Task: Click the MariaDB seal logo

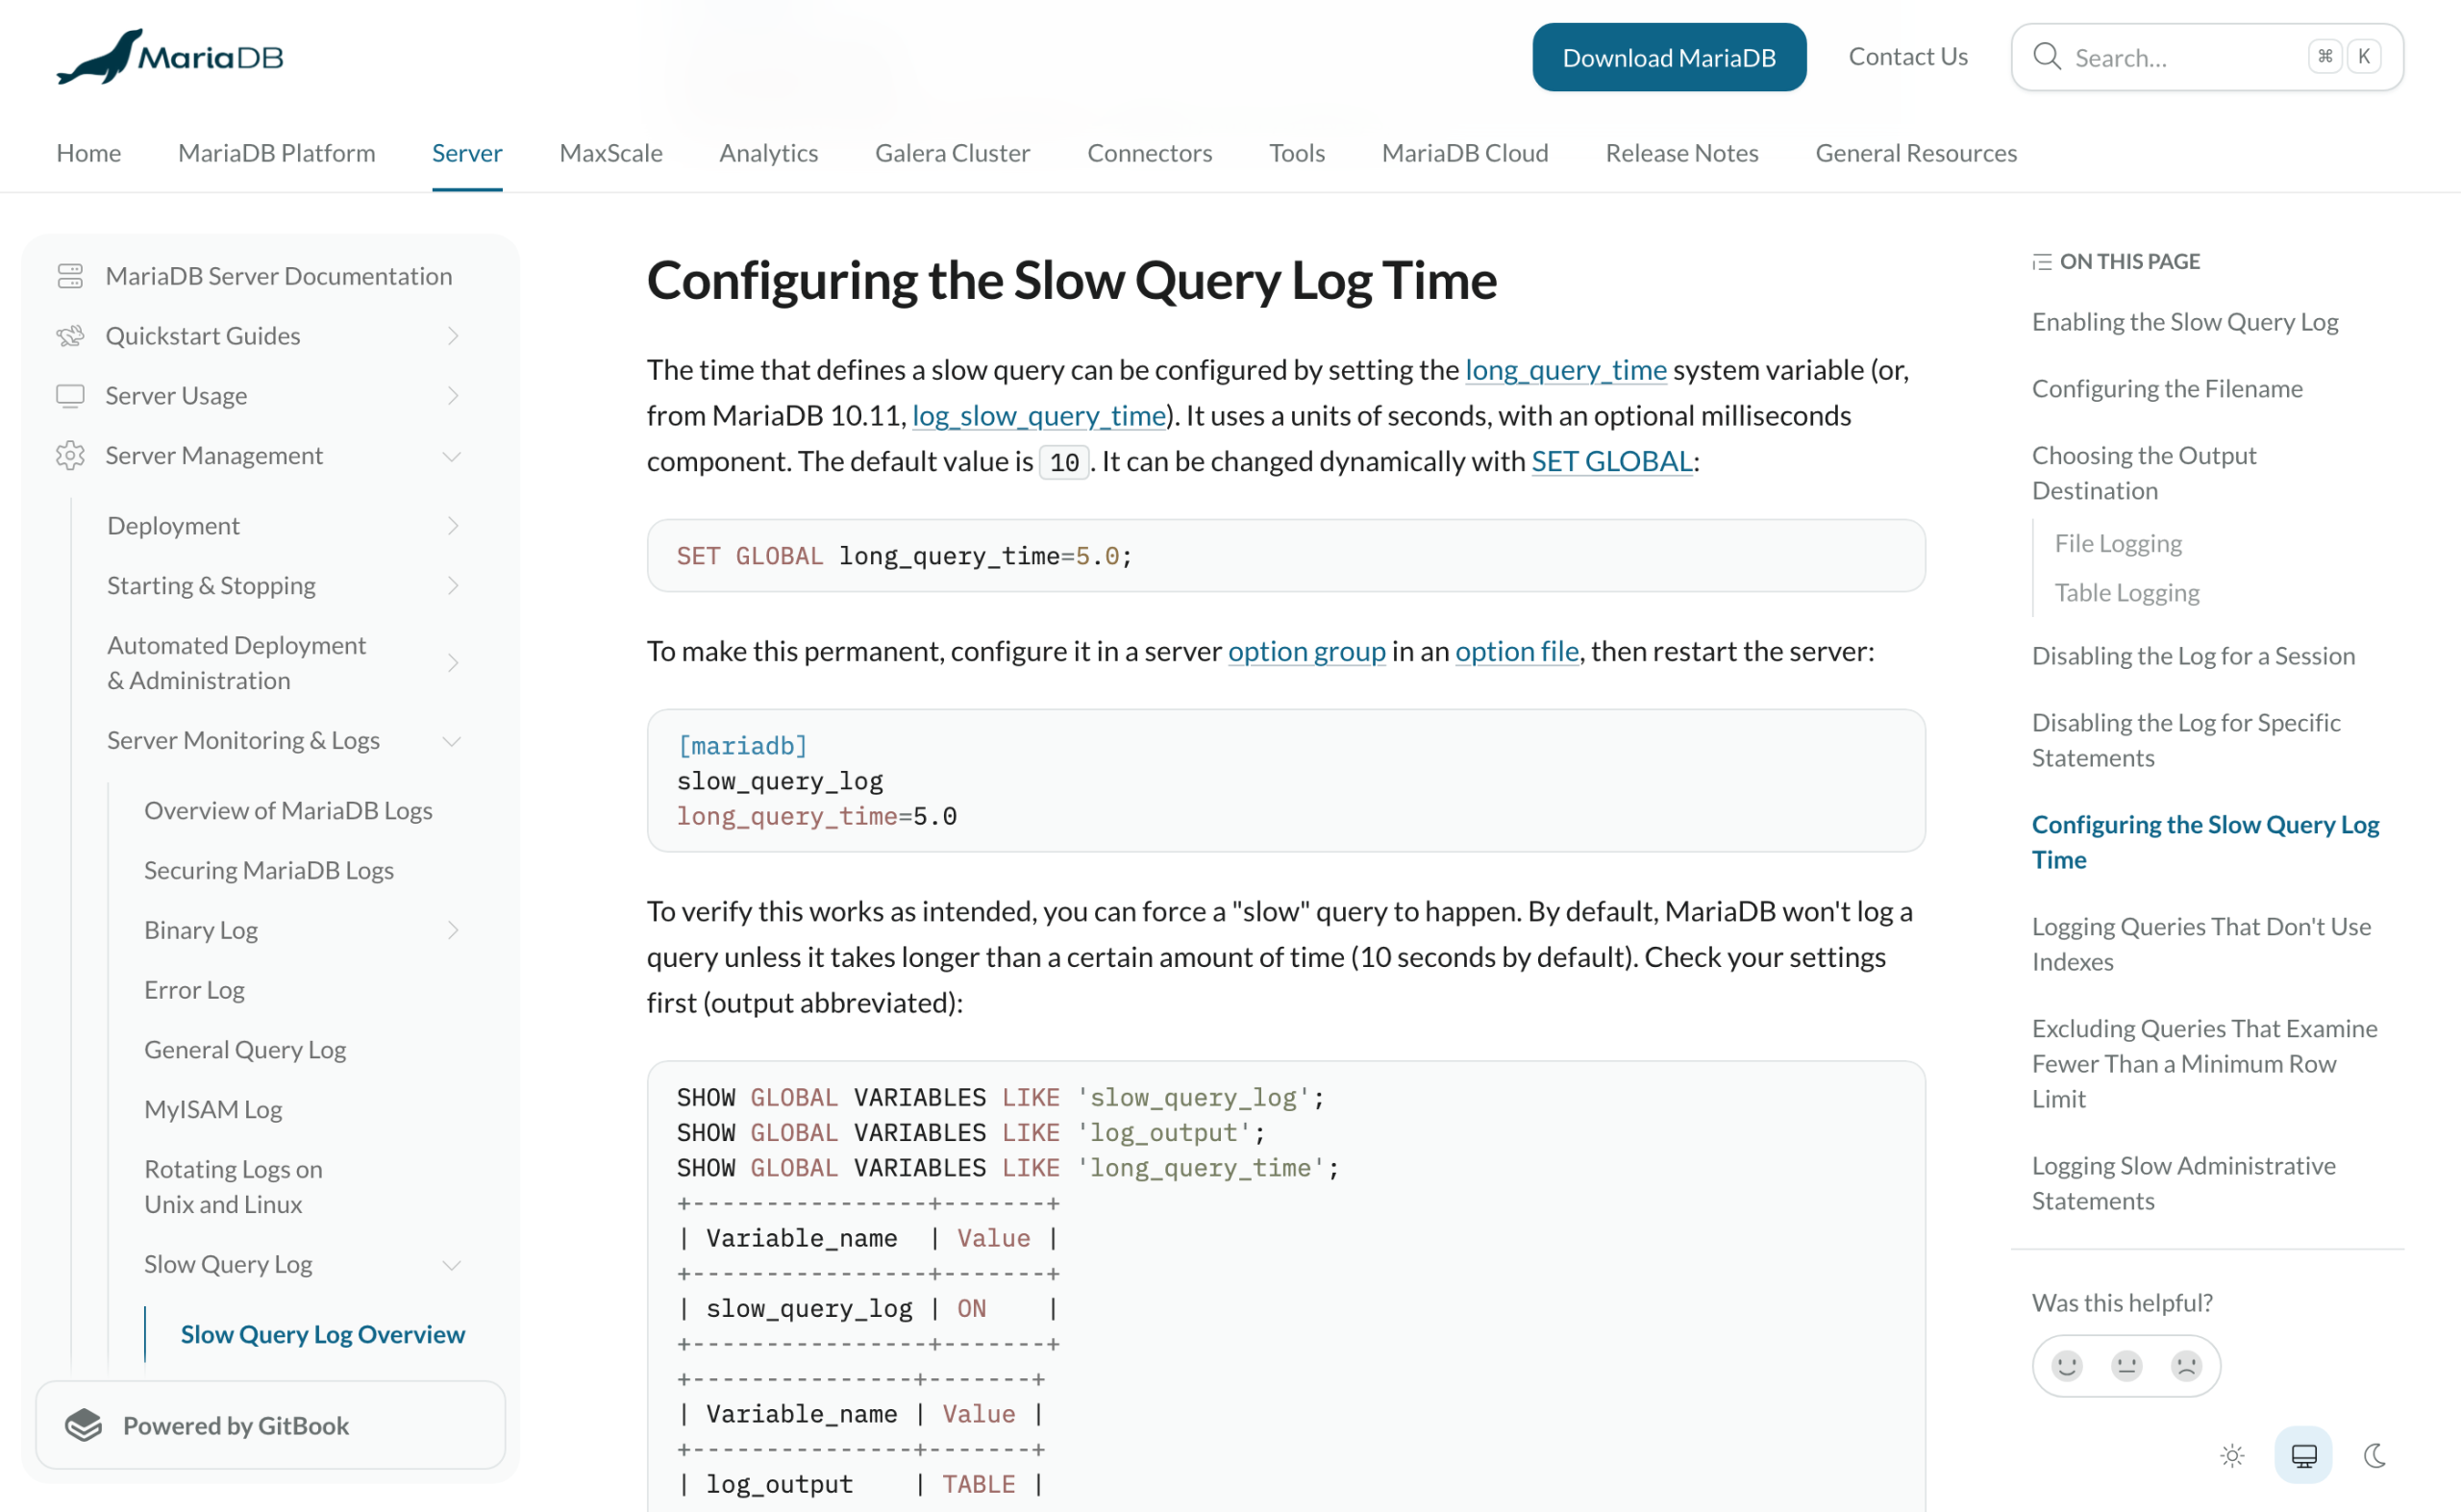Action: click(x=170, y=57)
